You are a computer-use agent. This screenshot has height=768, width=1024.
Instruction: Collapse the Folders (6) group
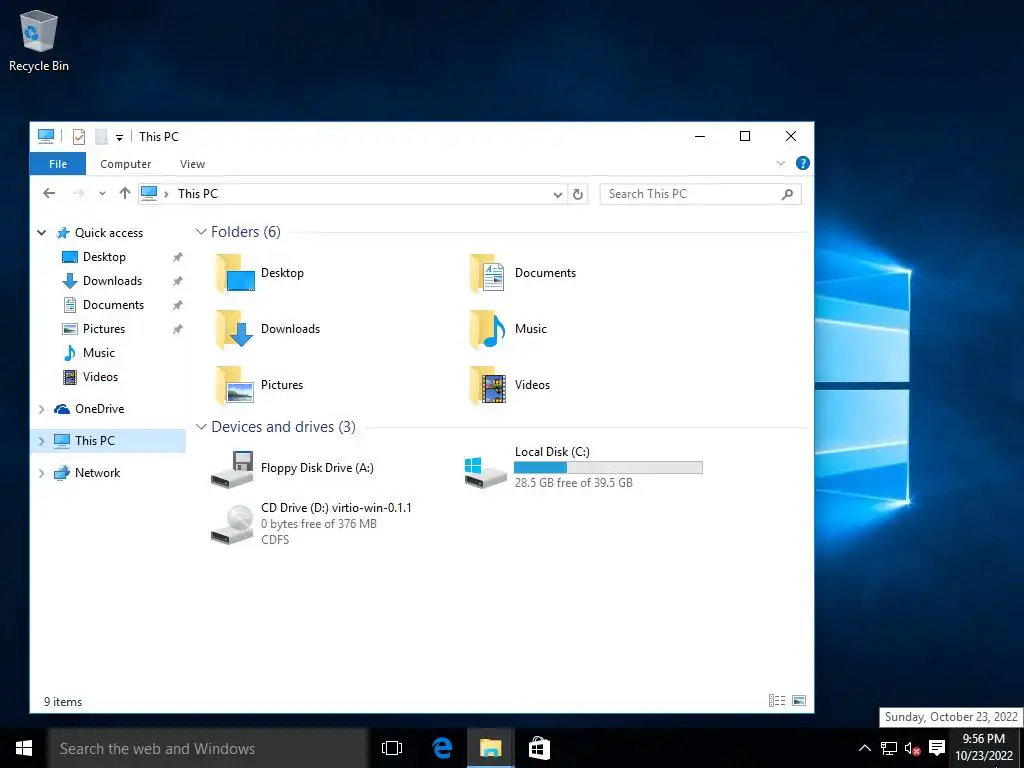click(x=201, y=232)
